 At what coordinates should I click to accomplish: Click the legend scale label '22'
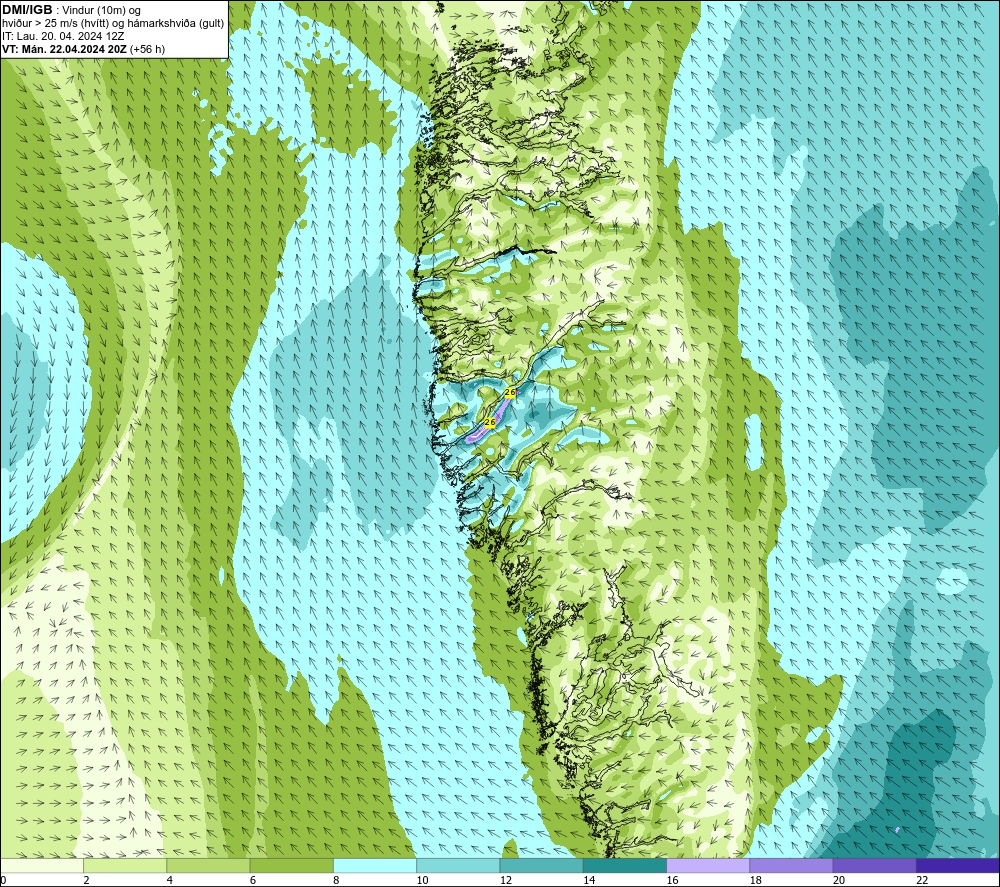pyautogui.click(x=922, y=880)
